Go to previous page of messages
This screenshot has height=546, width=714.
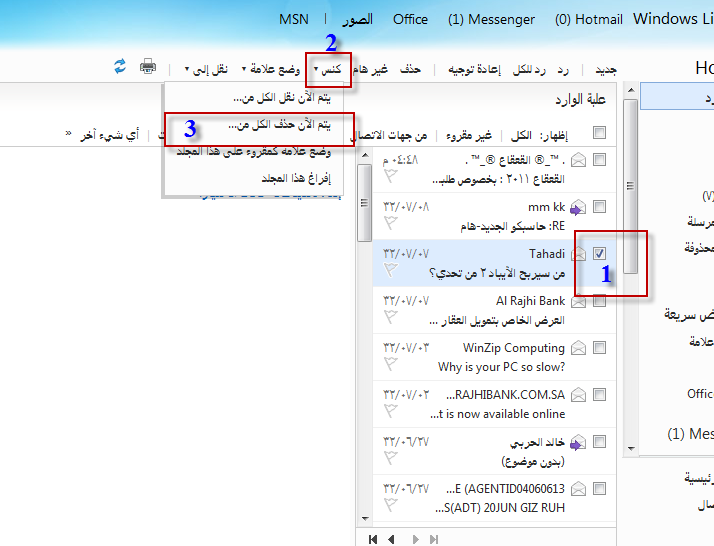[391, 539]
